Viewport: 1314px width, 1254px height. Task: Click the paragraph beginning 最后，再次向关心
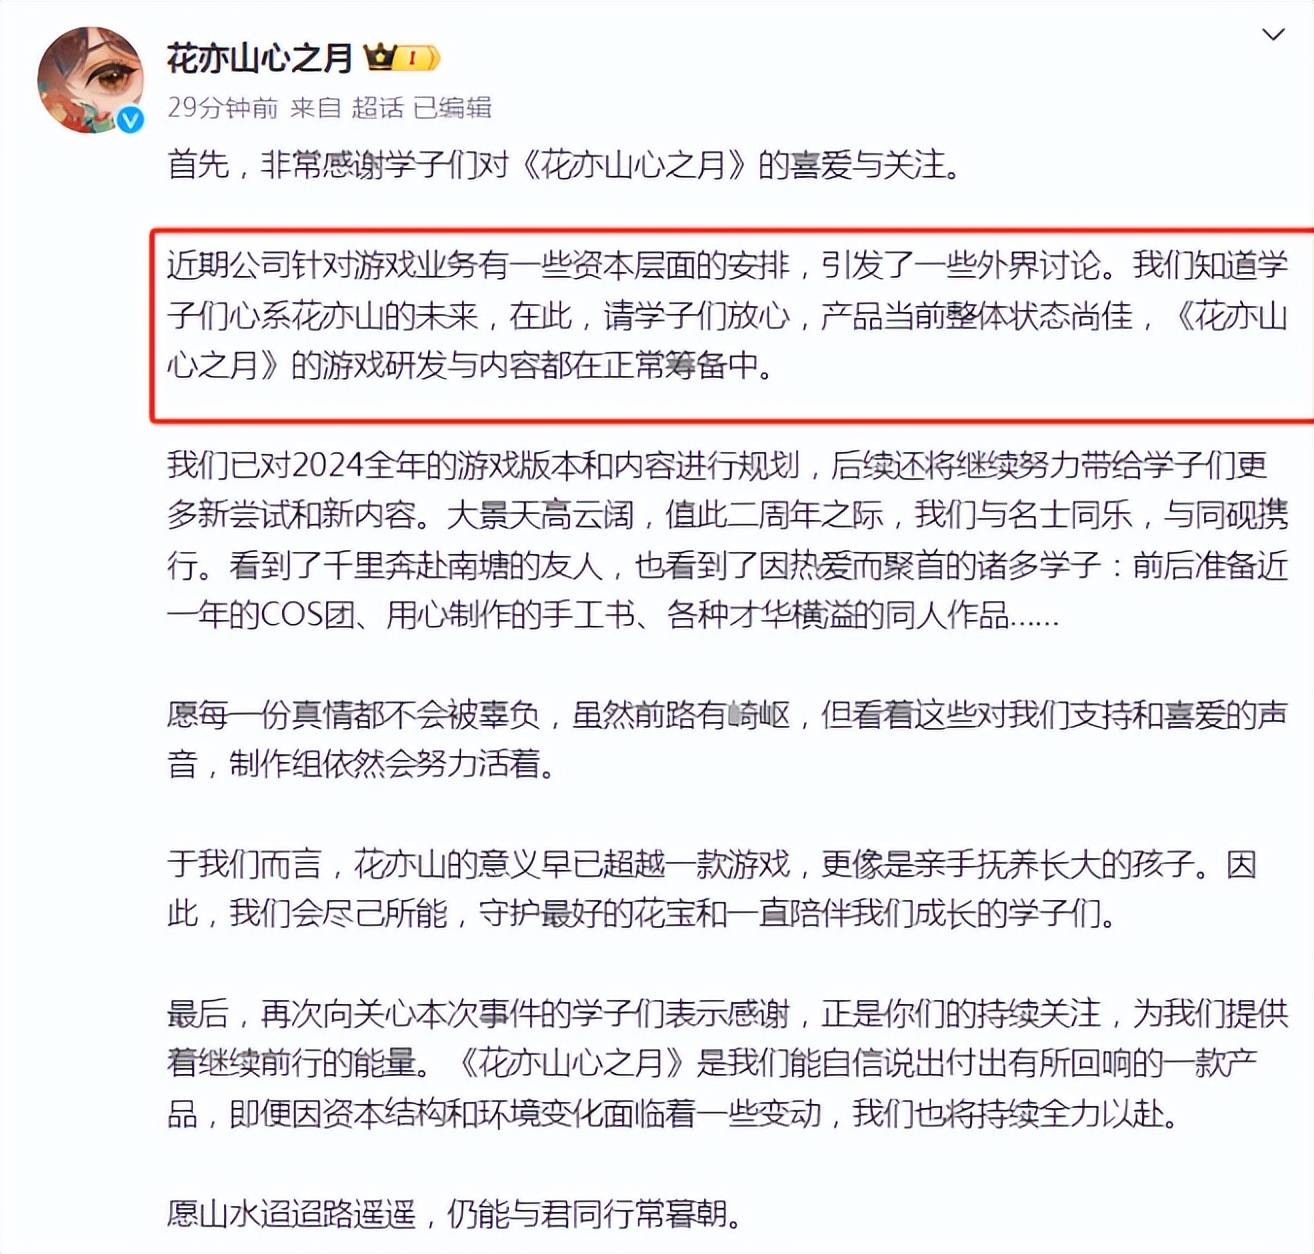click(727, 1063)
